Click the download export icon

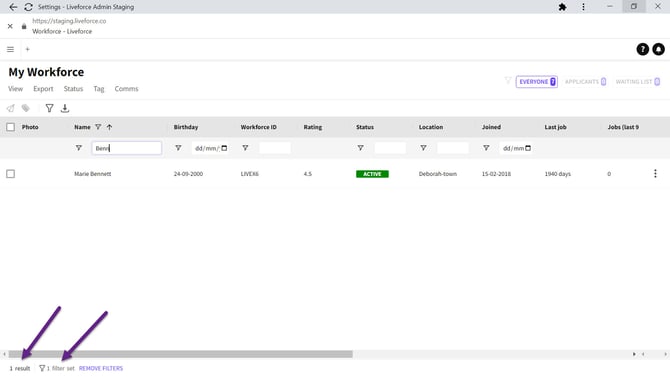pyautogui.click(x=65, y=108)
